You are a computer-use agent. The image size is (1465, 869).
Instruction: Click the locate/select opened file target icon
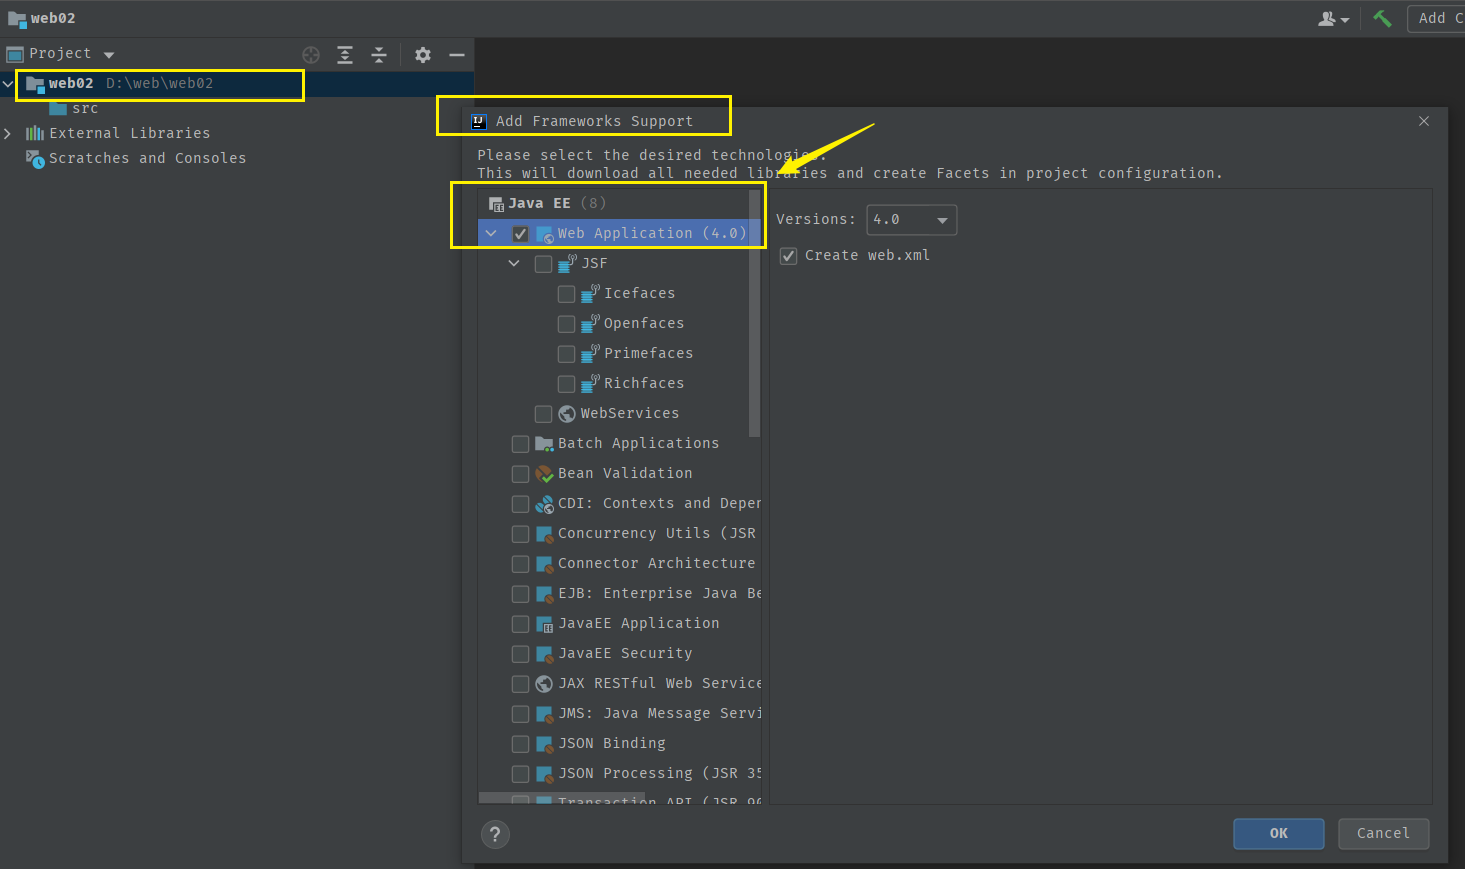[311, 55]
